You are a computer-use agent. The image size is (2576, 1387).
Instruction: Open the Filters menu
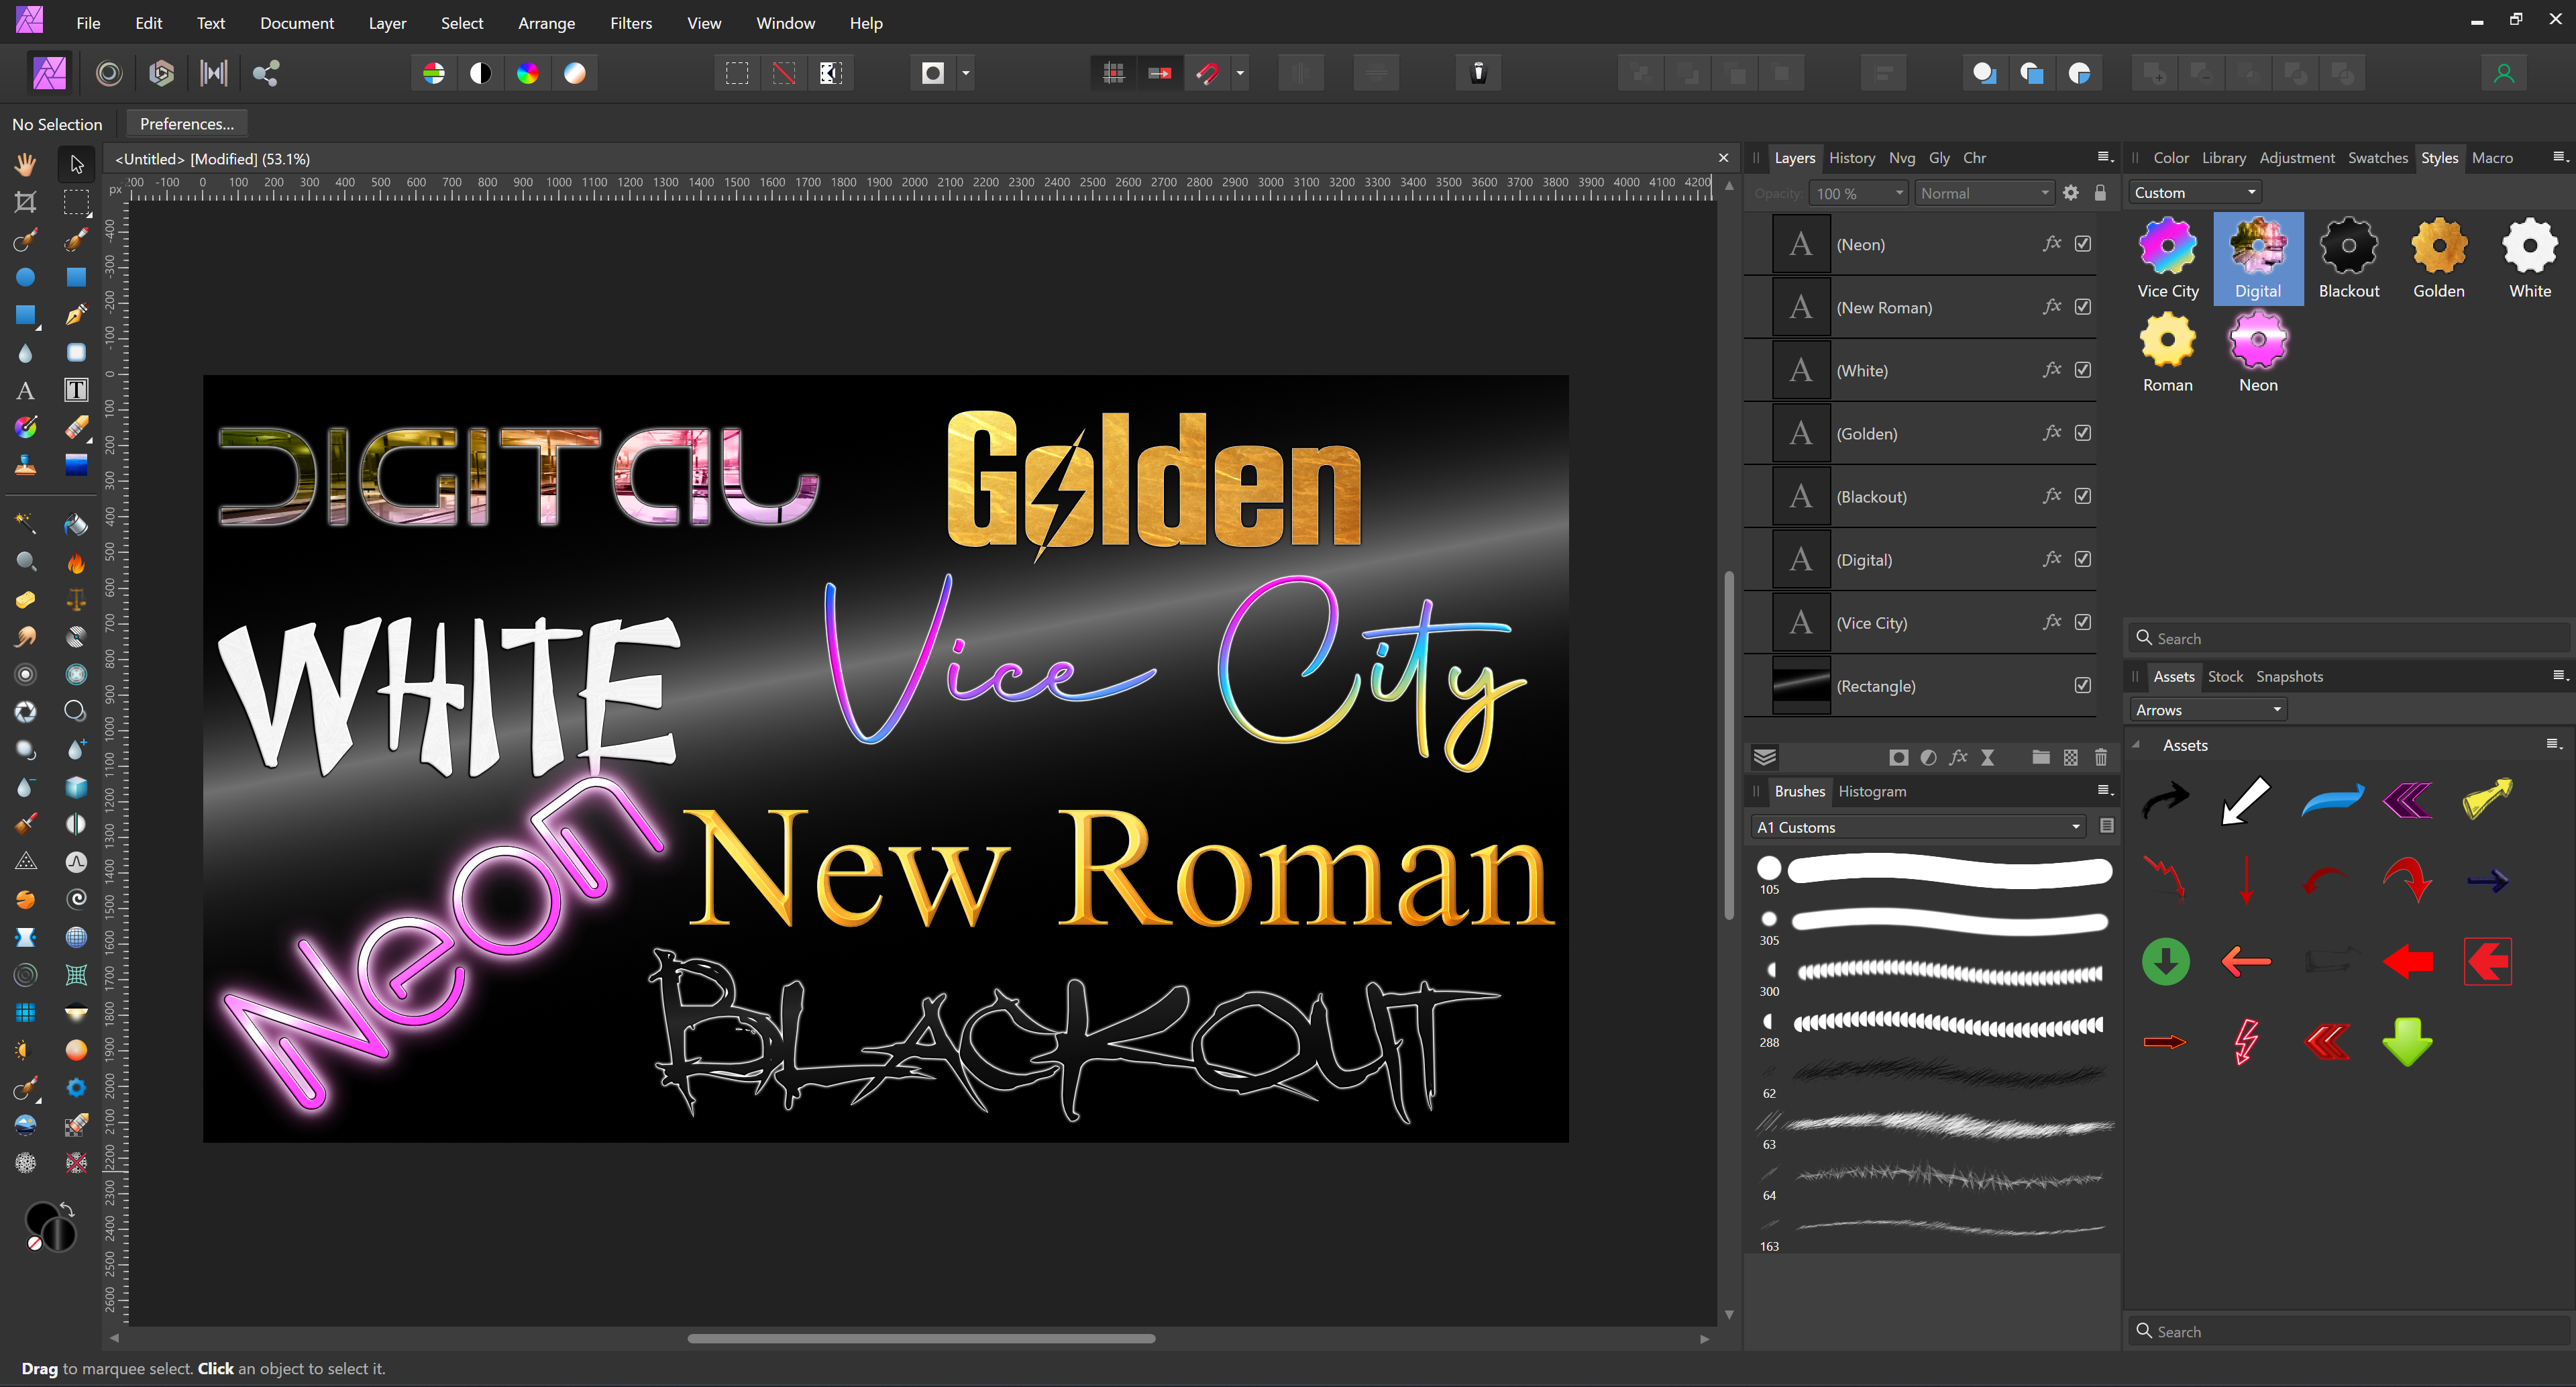click(x=631, y=23)
